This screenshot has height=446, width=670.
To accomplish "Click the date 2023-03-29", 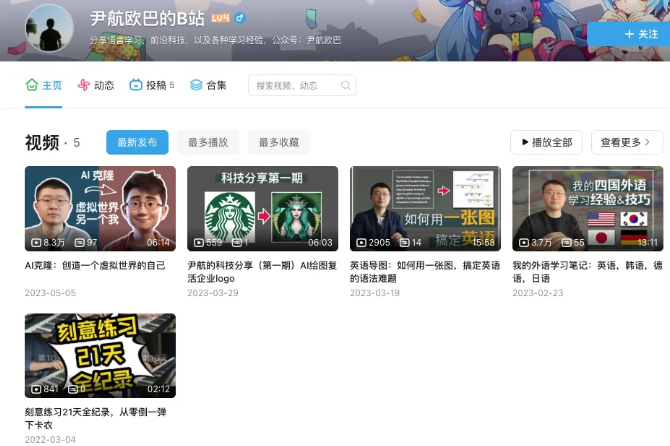I will click(x=213, y=293).
